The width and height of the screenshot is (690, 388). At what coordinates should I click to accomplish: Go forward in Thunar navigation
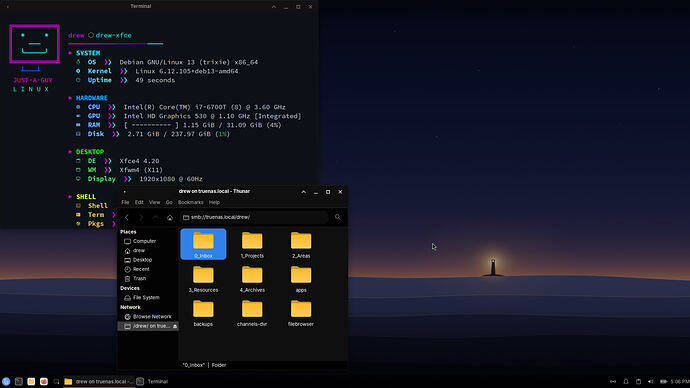[x=141, y=217]
